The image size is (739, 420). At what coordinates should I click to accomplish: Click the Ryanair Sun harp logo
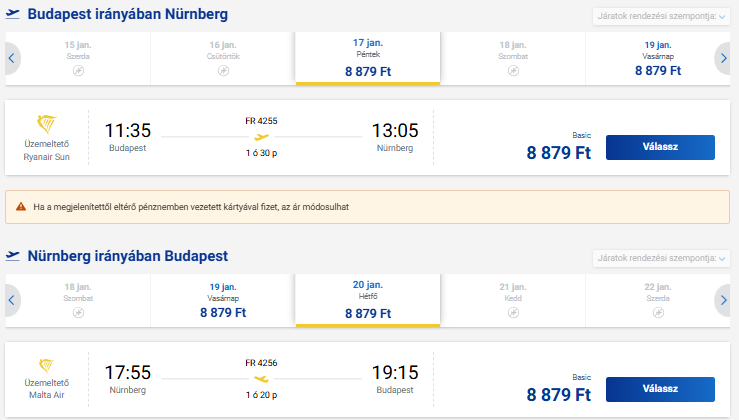(47, 124)
